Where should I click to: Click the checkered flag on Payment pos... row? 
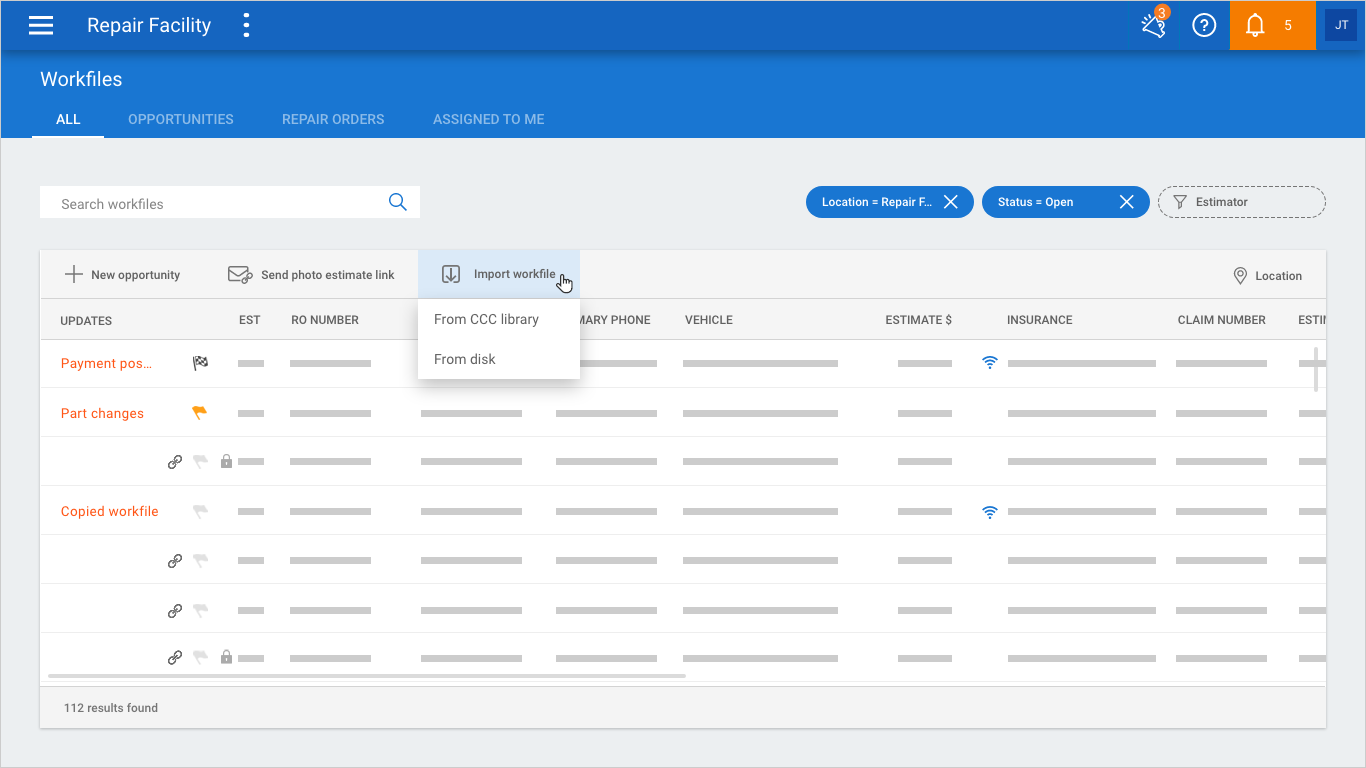tap(200, 363)
